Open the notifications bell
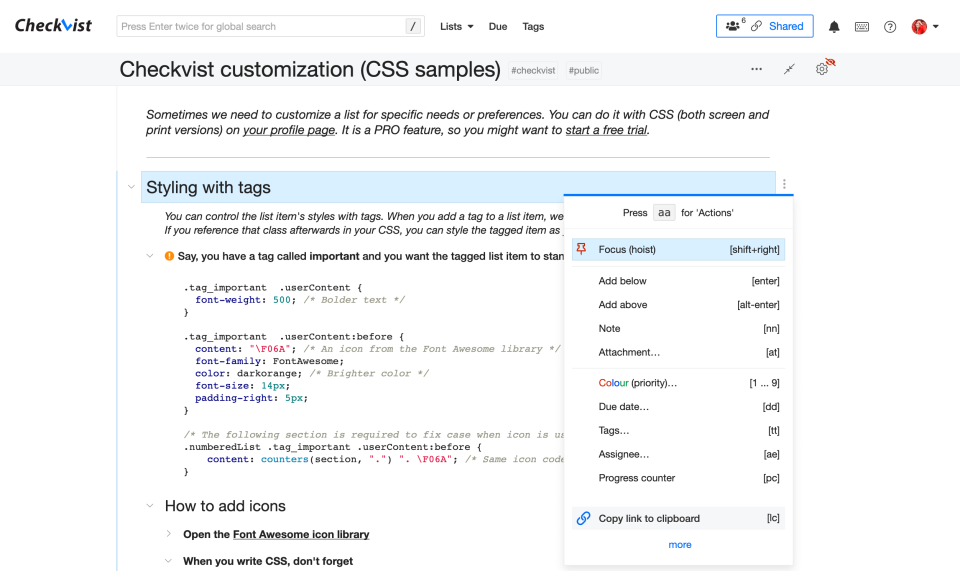 click(x=834, y=27)
